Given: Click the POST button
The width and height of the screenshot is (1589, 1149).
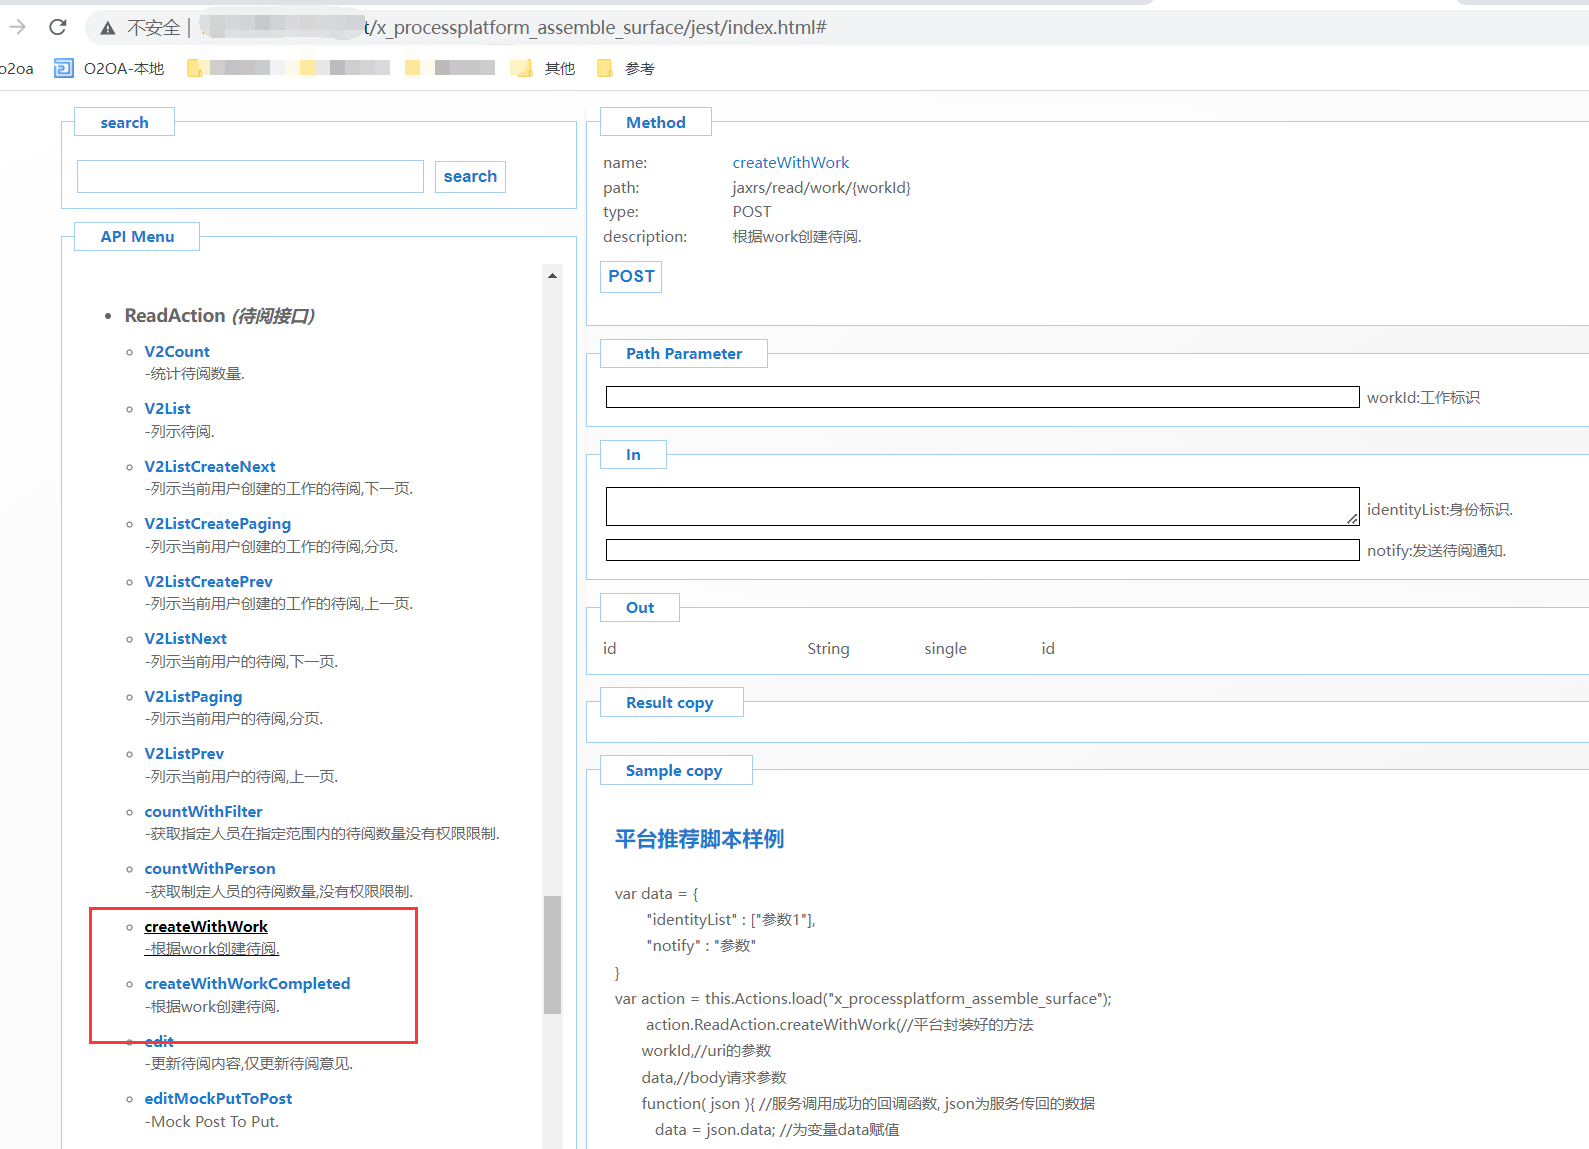Looking at the screenshot, I should [631, 276].
